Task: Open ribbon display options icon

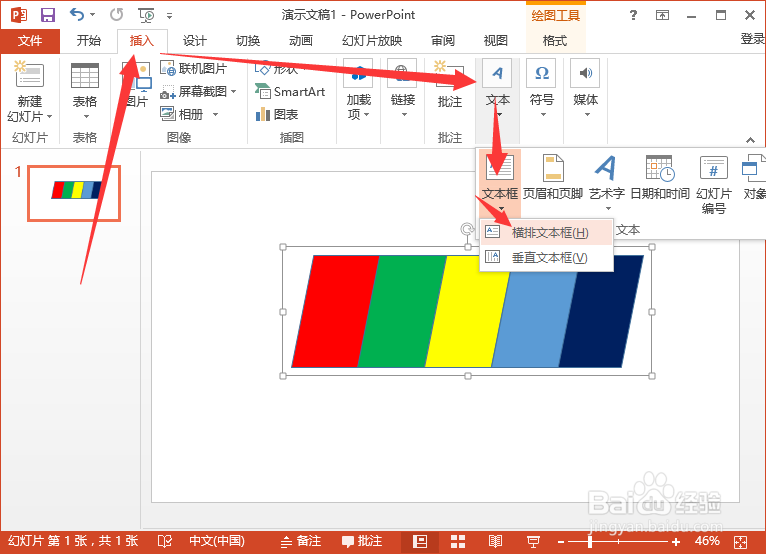Action: [x=662, y=15]
